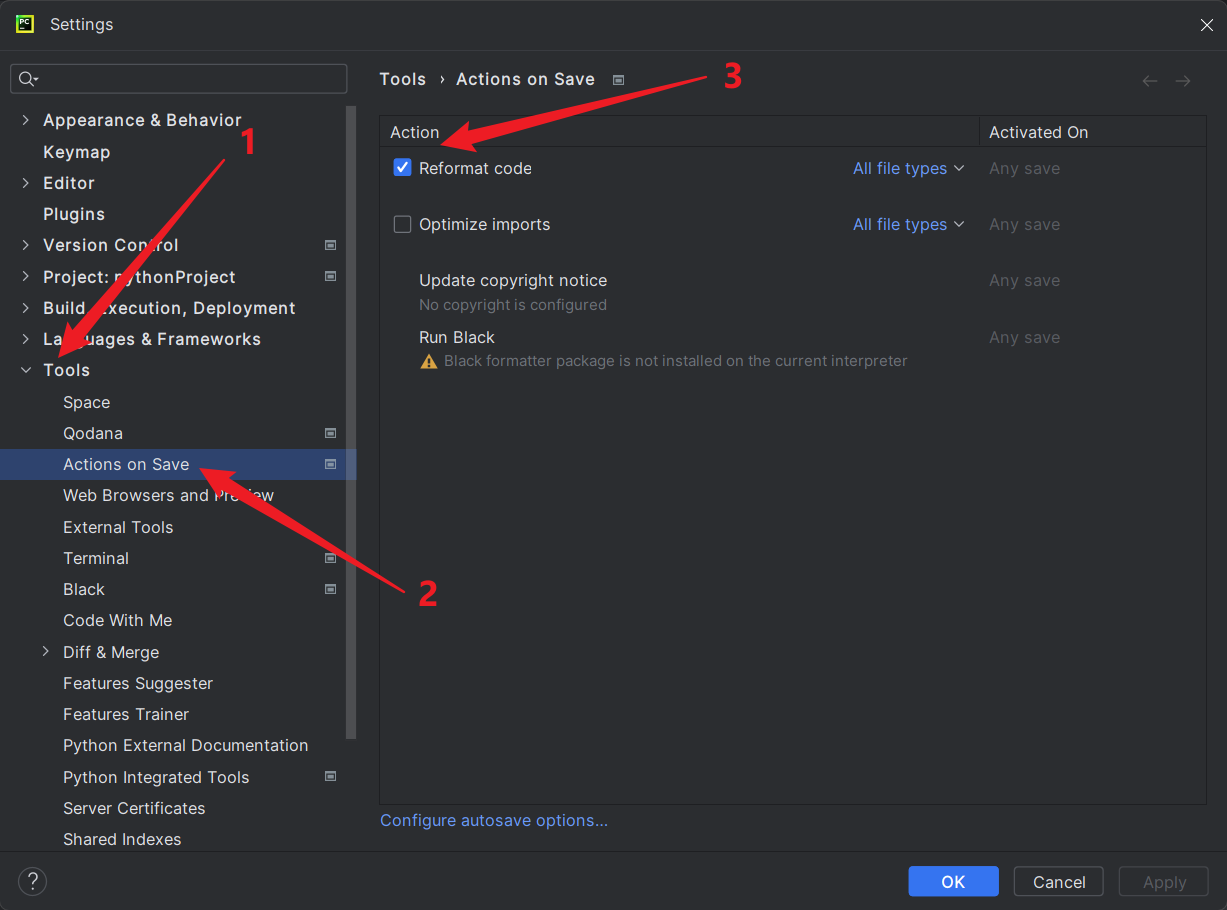Expand the Diff & Merge tree node
The width and height of the screenshot is (1227, 910).
pos(46,652)
